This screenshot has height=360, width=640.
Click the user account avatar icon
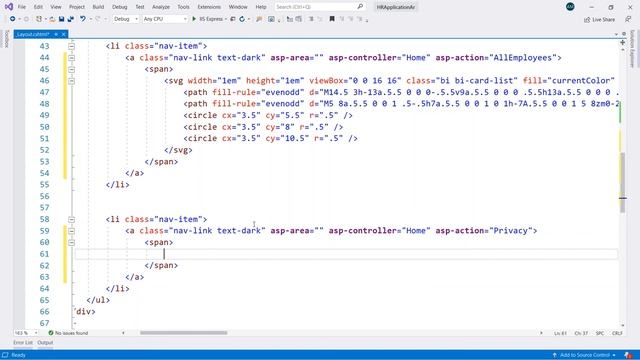tap(570, 7)
